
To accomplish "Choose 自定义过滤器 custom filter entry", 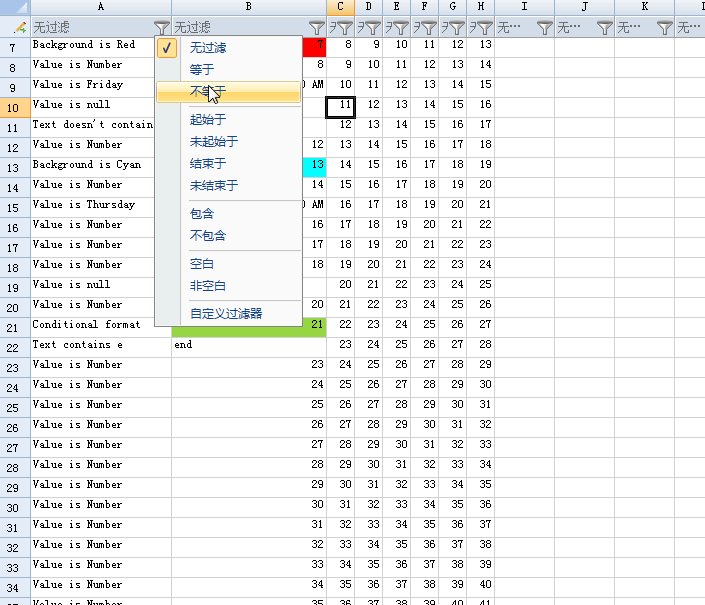I will [228, 313].
